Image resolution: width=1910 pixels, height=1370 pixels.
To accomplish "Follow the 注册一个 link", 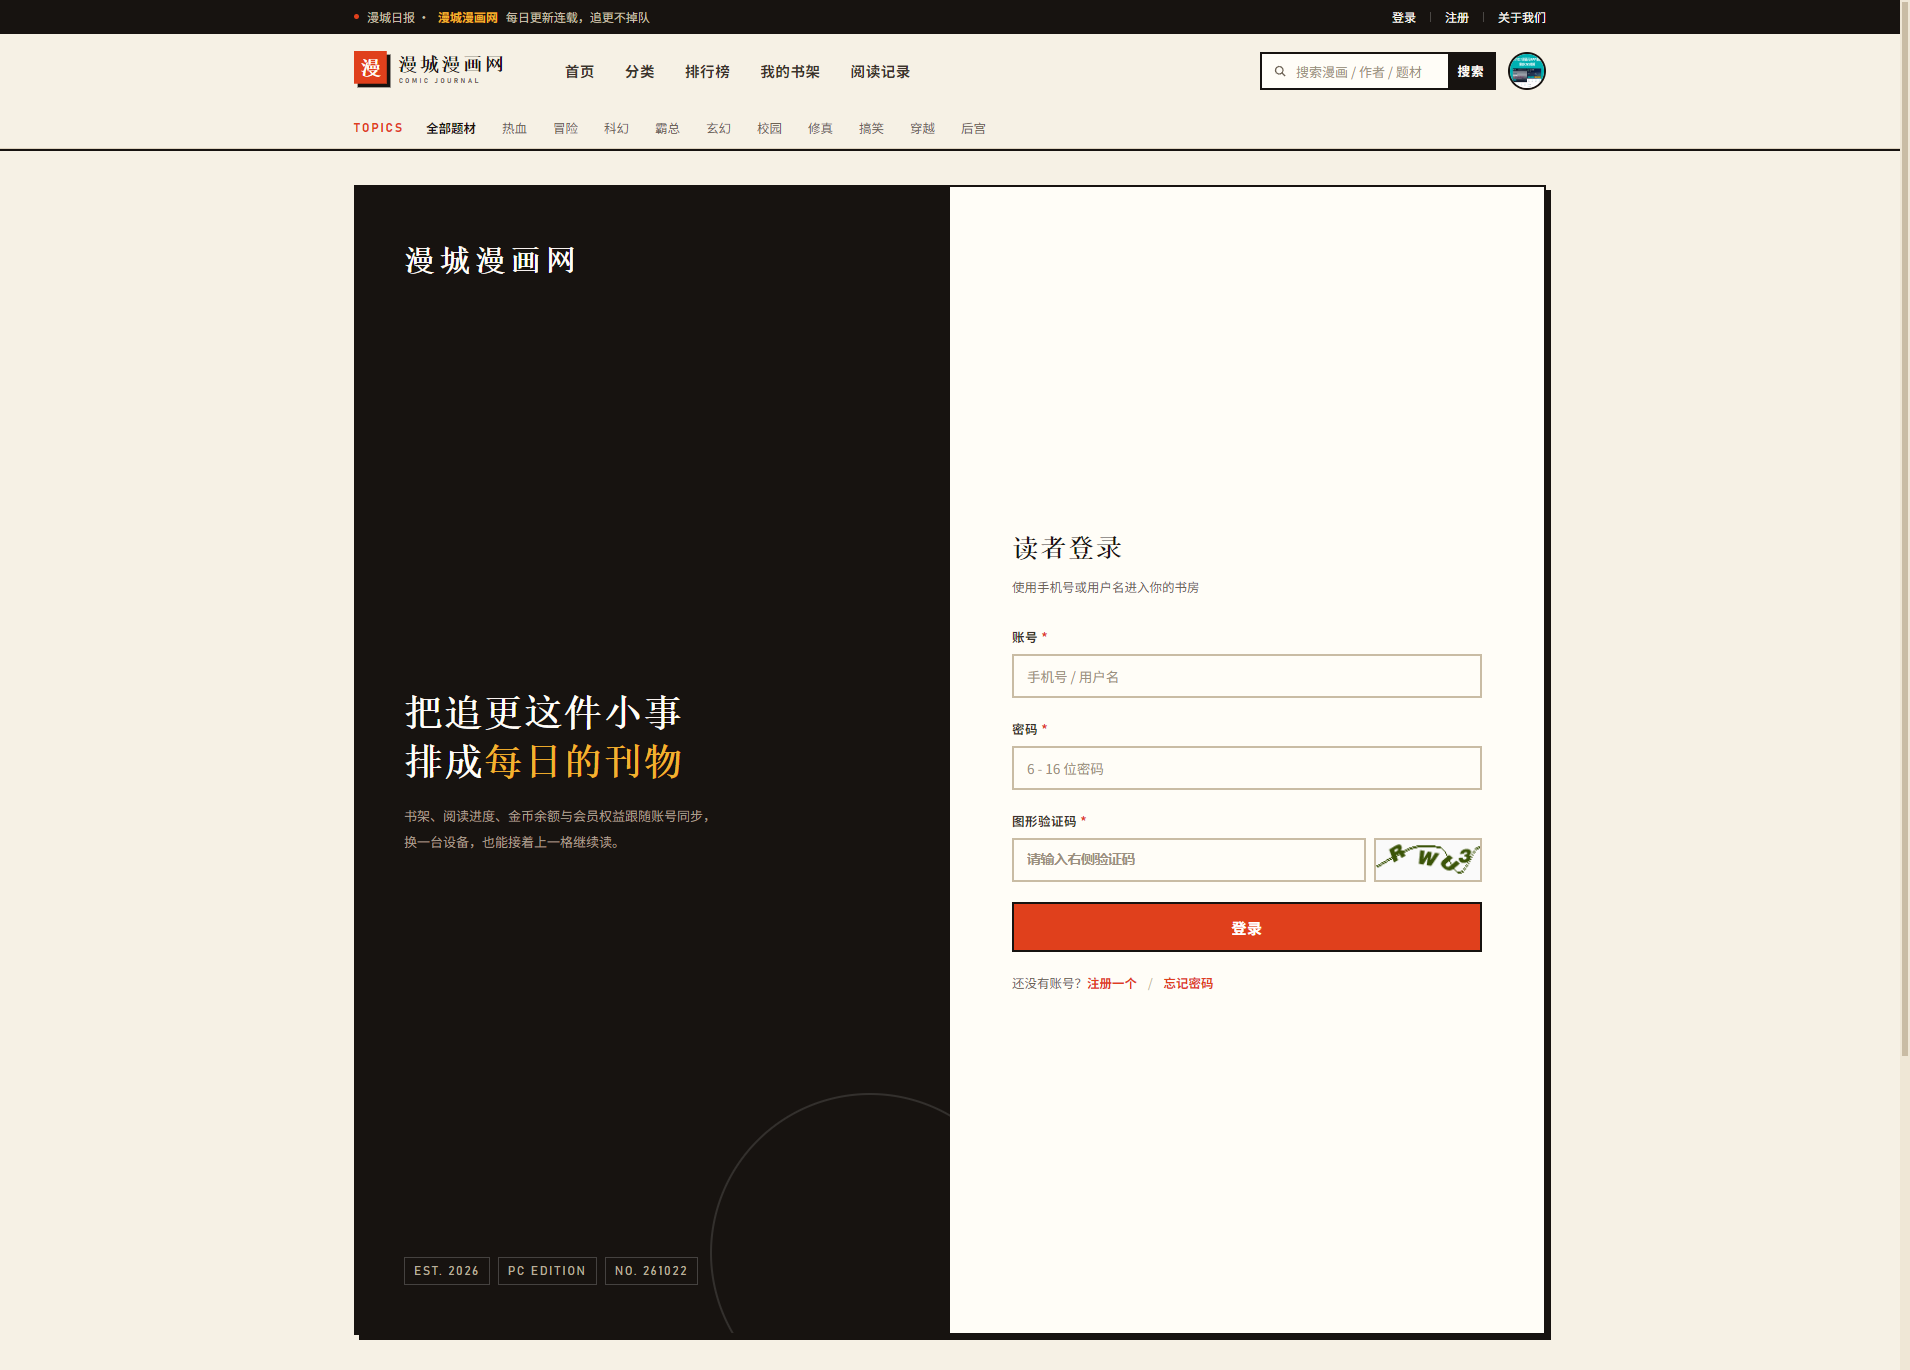I will click(1111, 984).
